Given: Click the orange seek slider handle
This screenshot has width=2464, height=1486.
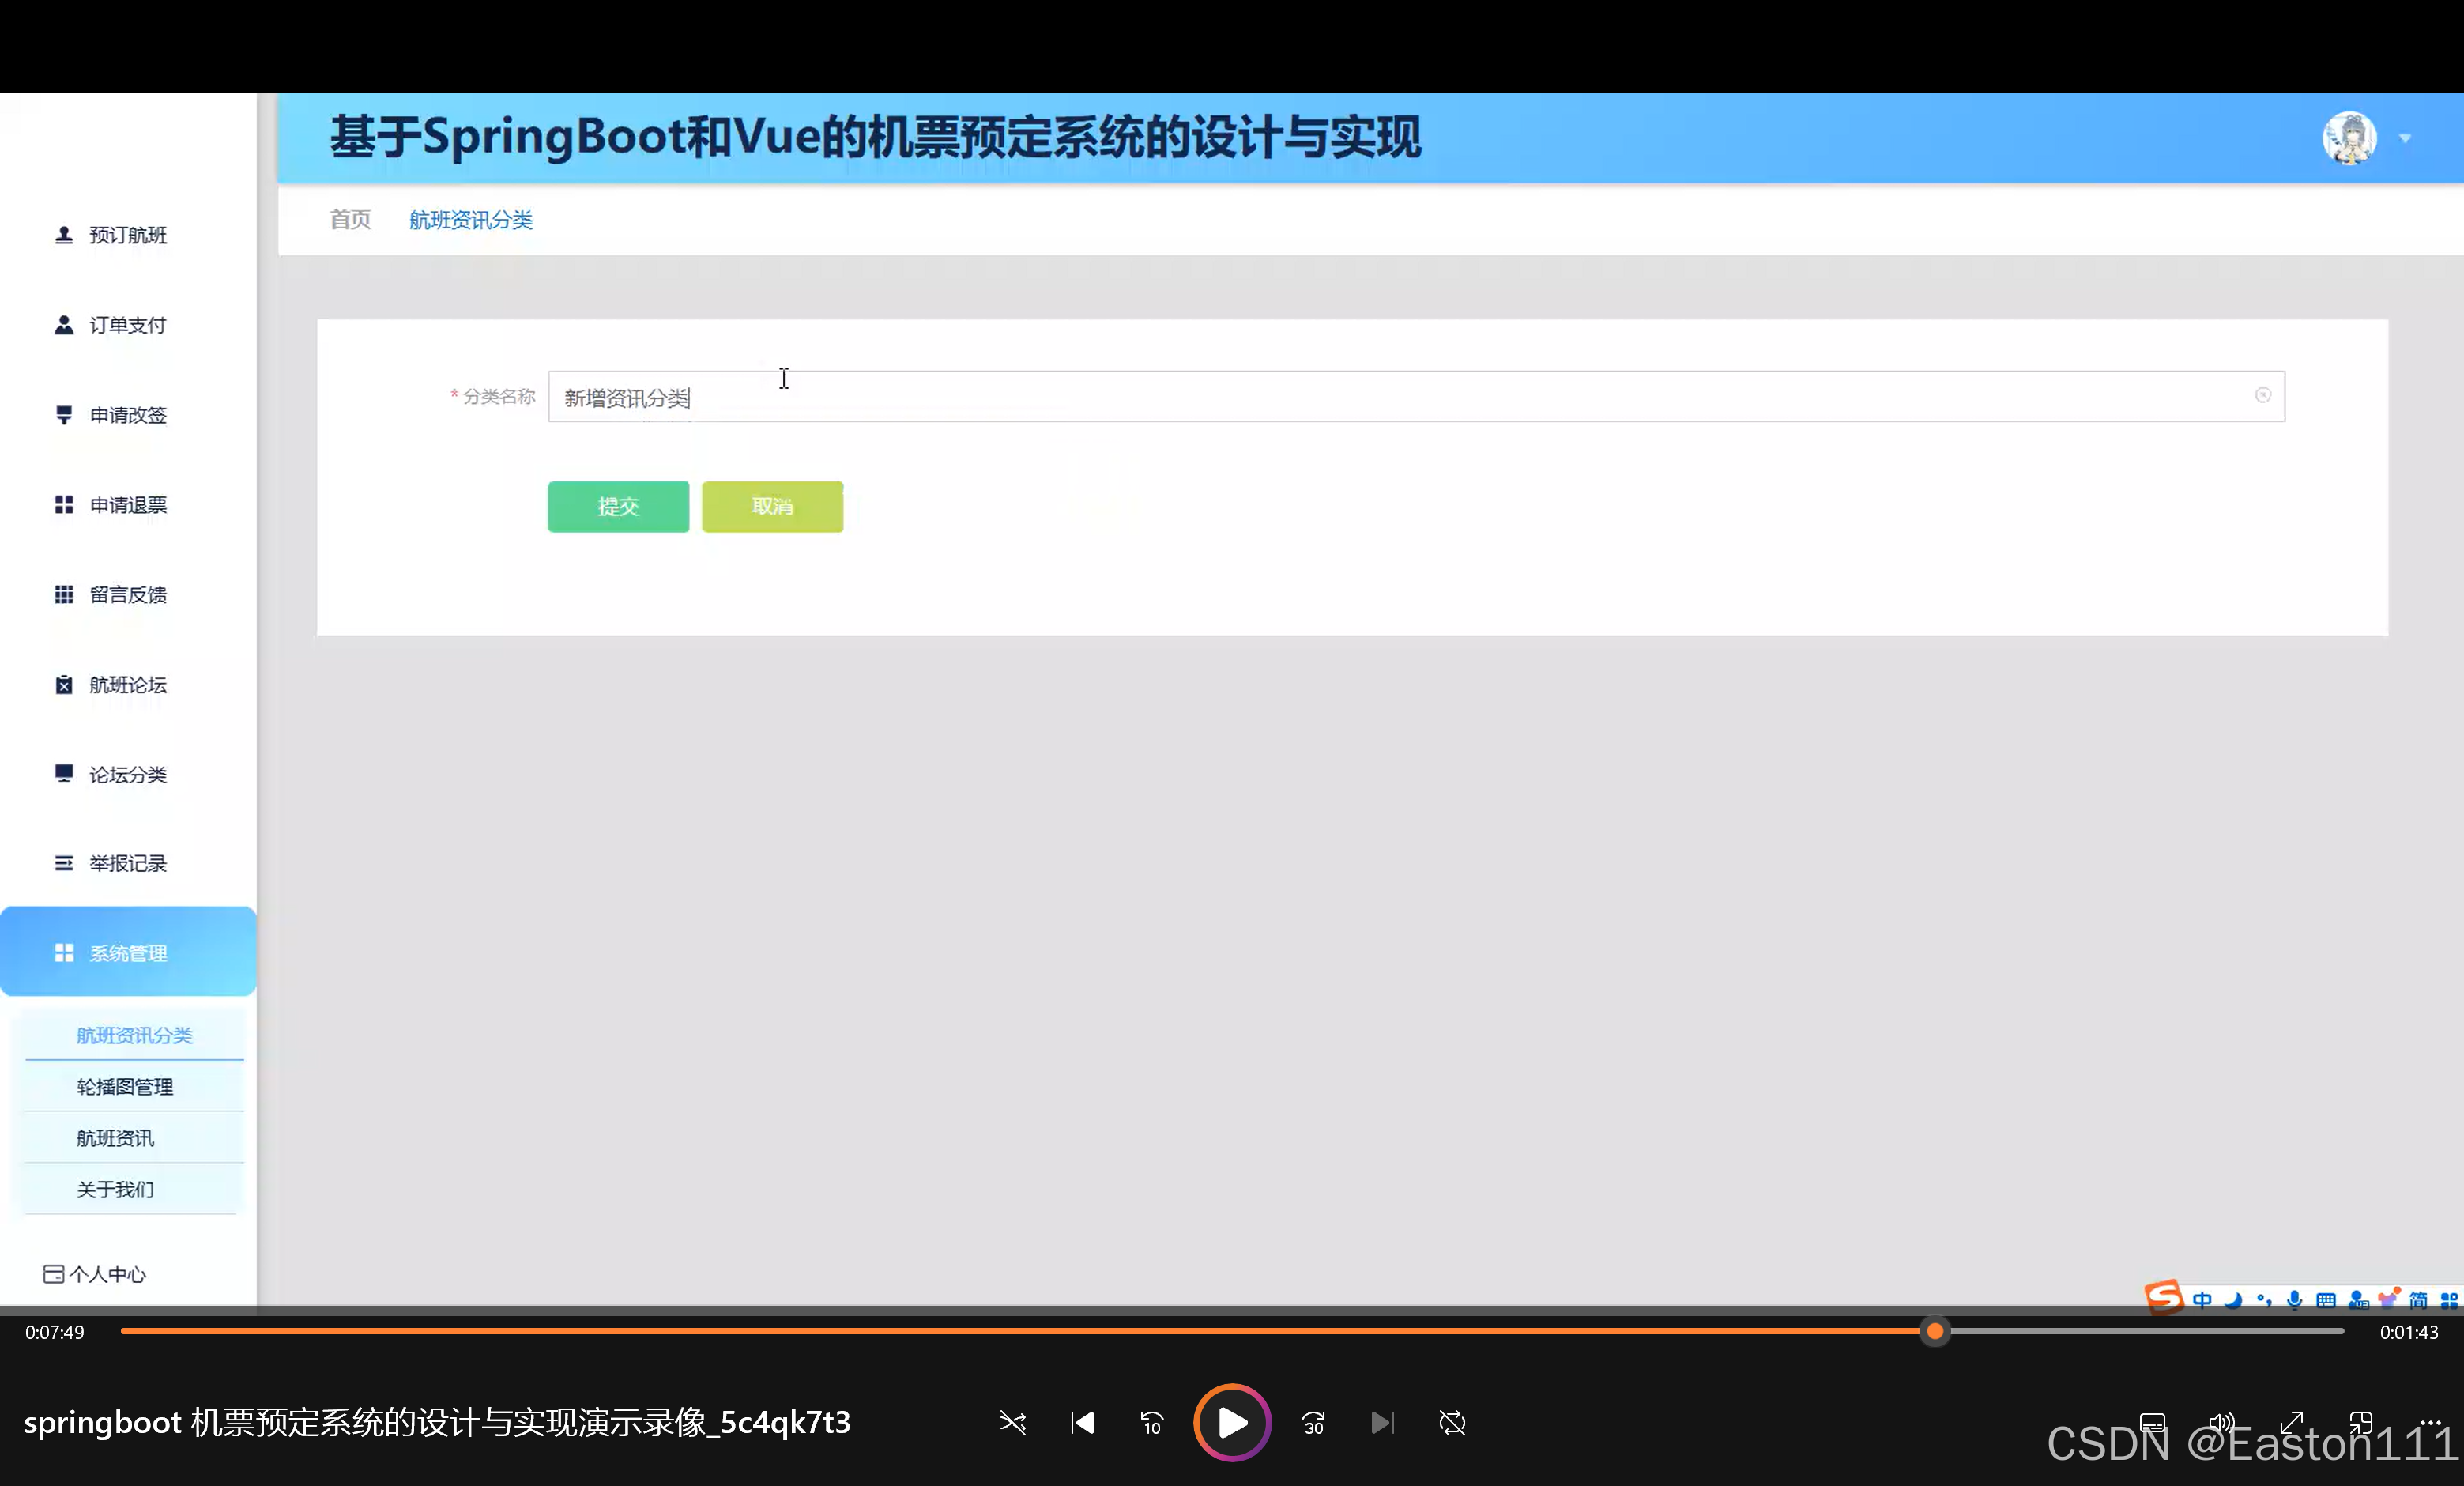Looking at the screenshot, I should point(1935,1330).
